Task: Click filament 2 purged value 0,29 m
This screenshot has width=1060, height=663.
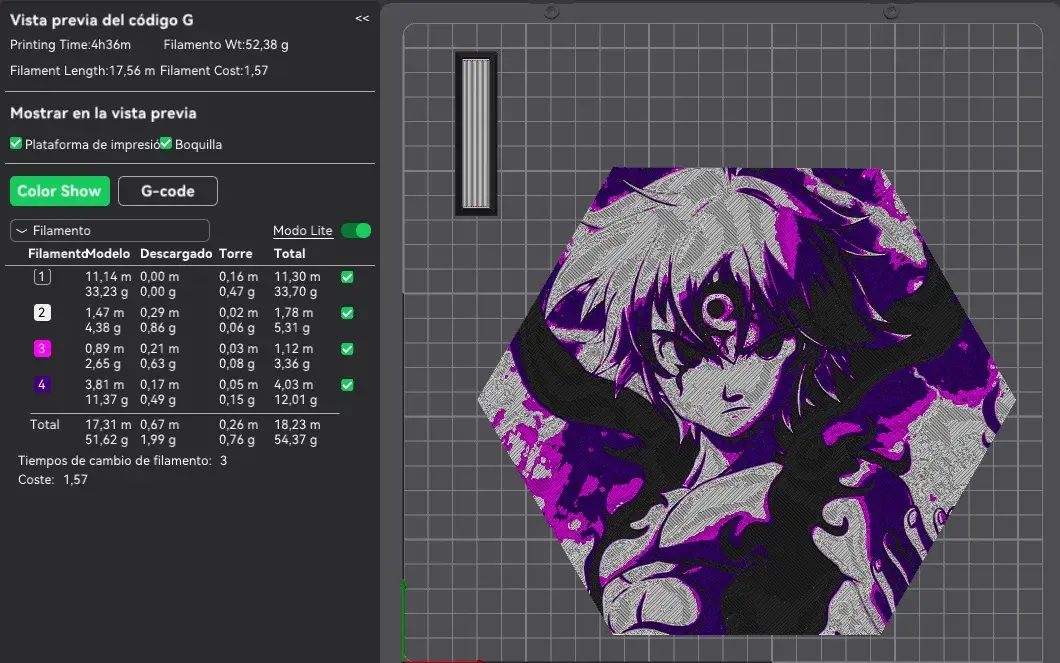Action: (160, 312)
